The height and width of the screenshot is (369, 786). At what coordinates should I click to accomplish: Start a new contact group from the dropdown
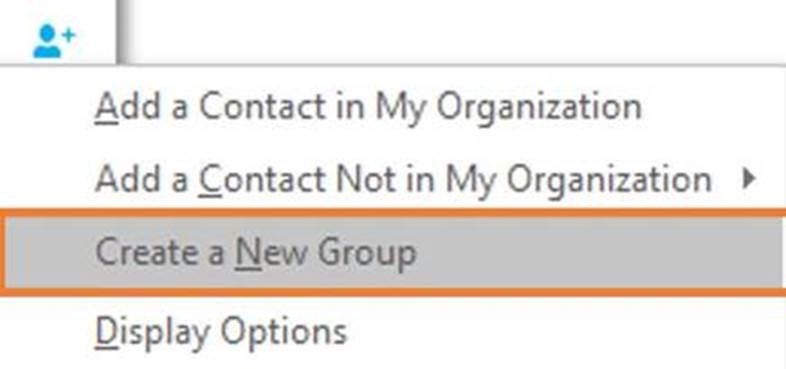(256, 252)
